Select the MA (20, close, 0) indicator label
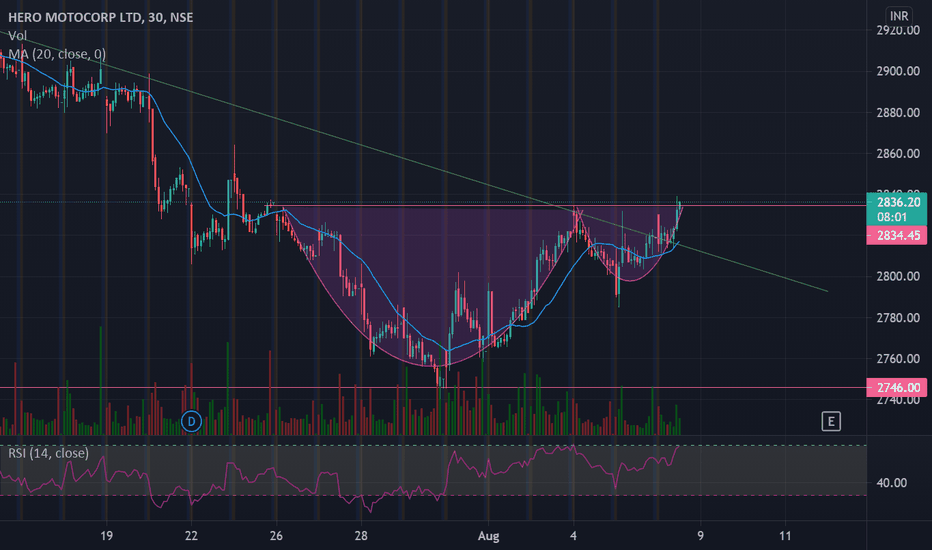 point(57,54)
